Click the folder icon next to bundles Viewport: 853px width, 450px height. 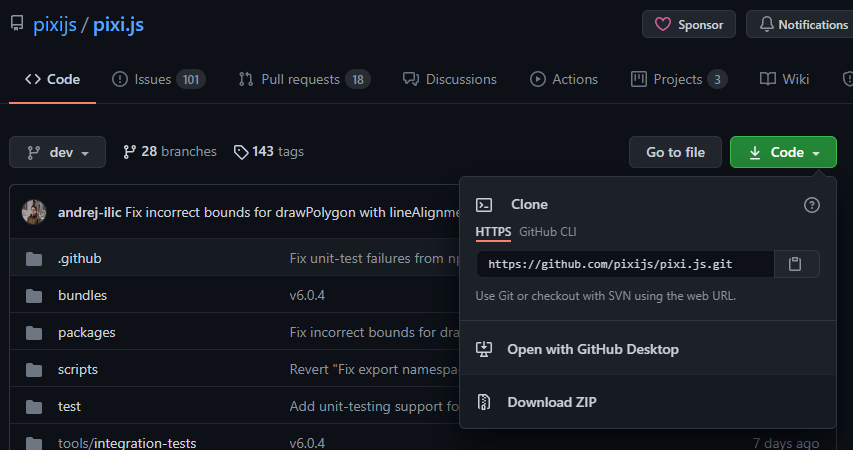click(x=34, y=296)
